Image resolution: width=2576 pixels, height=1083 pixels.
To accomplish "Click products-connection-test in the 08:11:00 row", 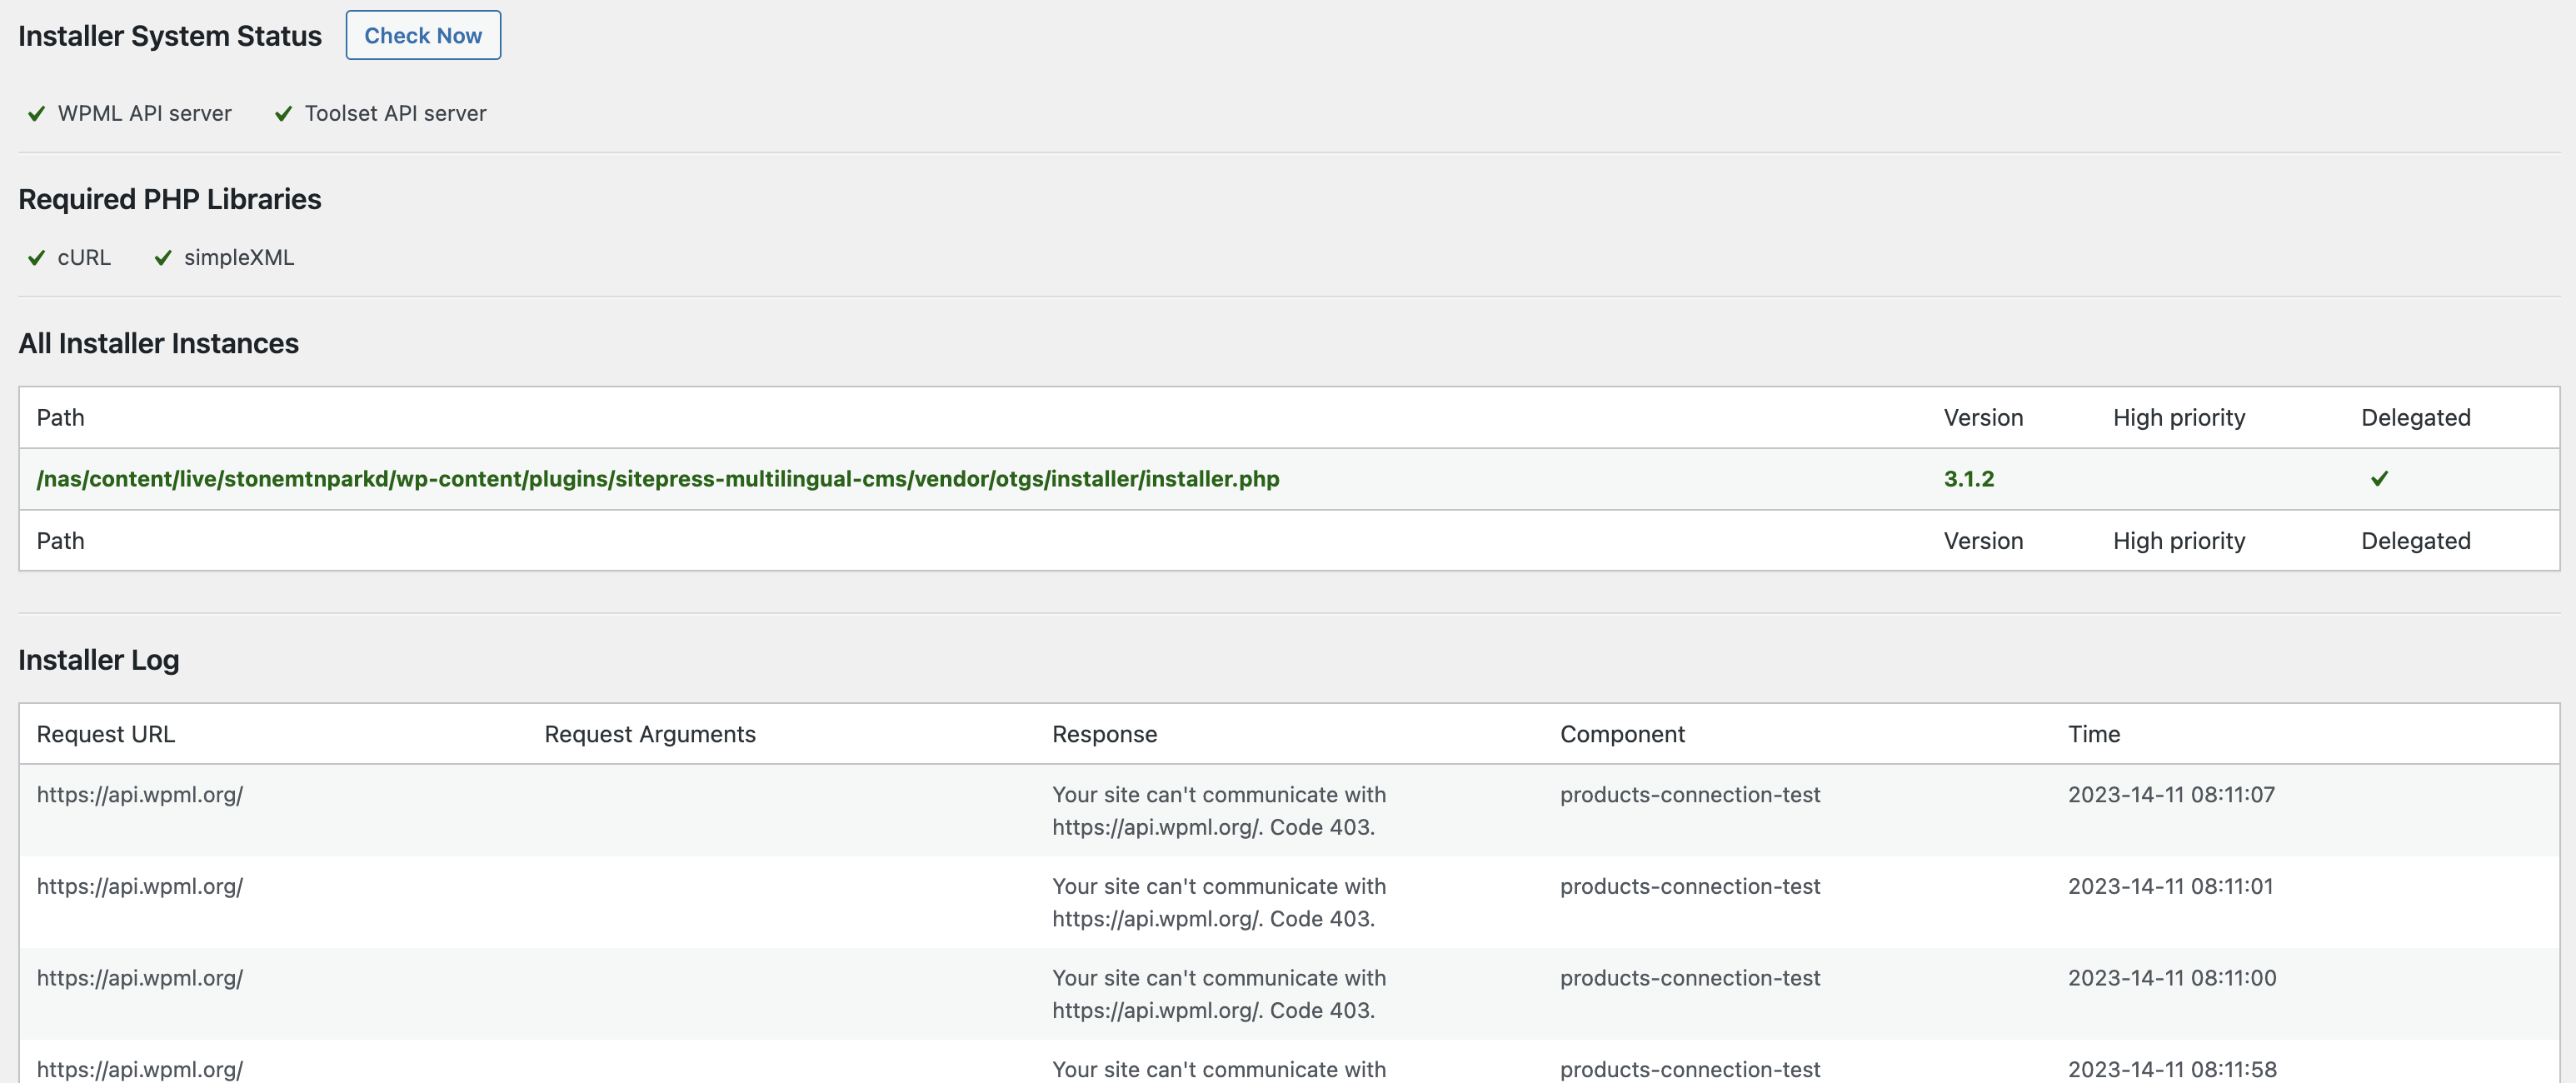I will click(1690, 978).
